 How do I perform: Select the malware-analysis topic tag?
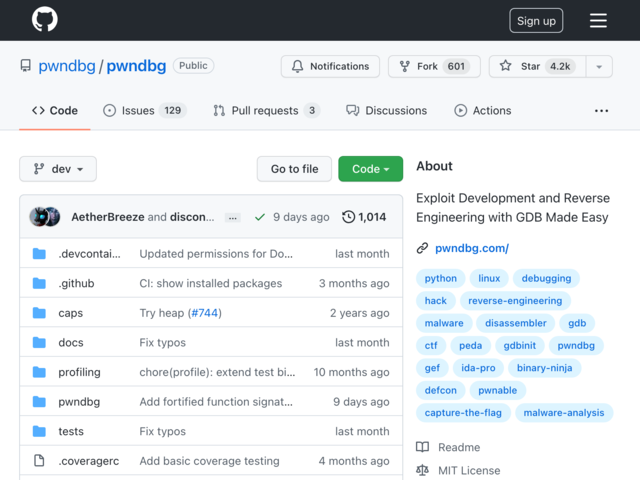pos(564,413)
